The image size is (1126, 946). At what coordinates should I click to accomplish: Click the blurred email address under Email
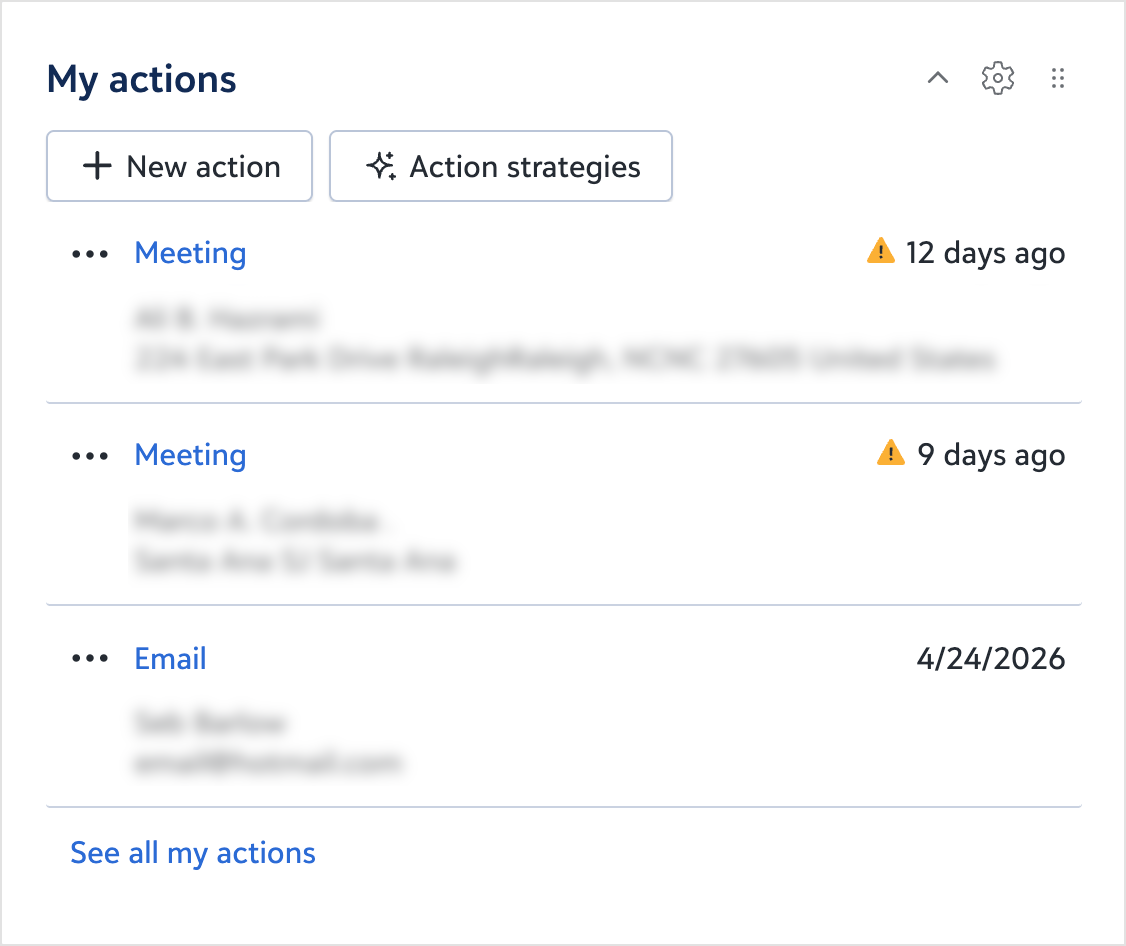point(268,764)
